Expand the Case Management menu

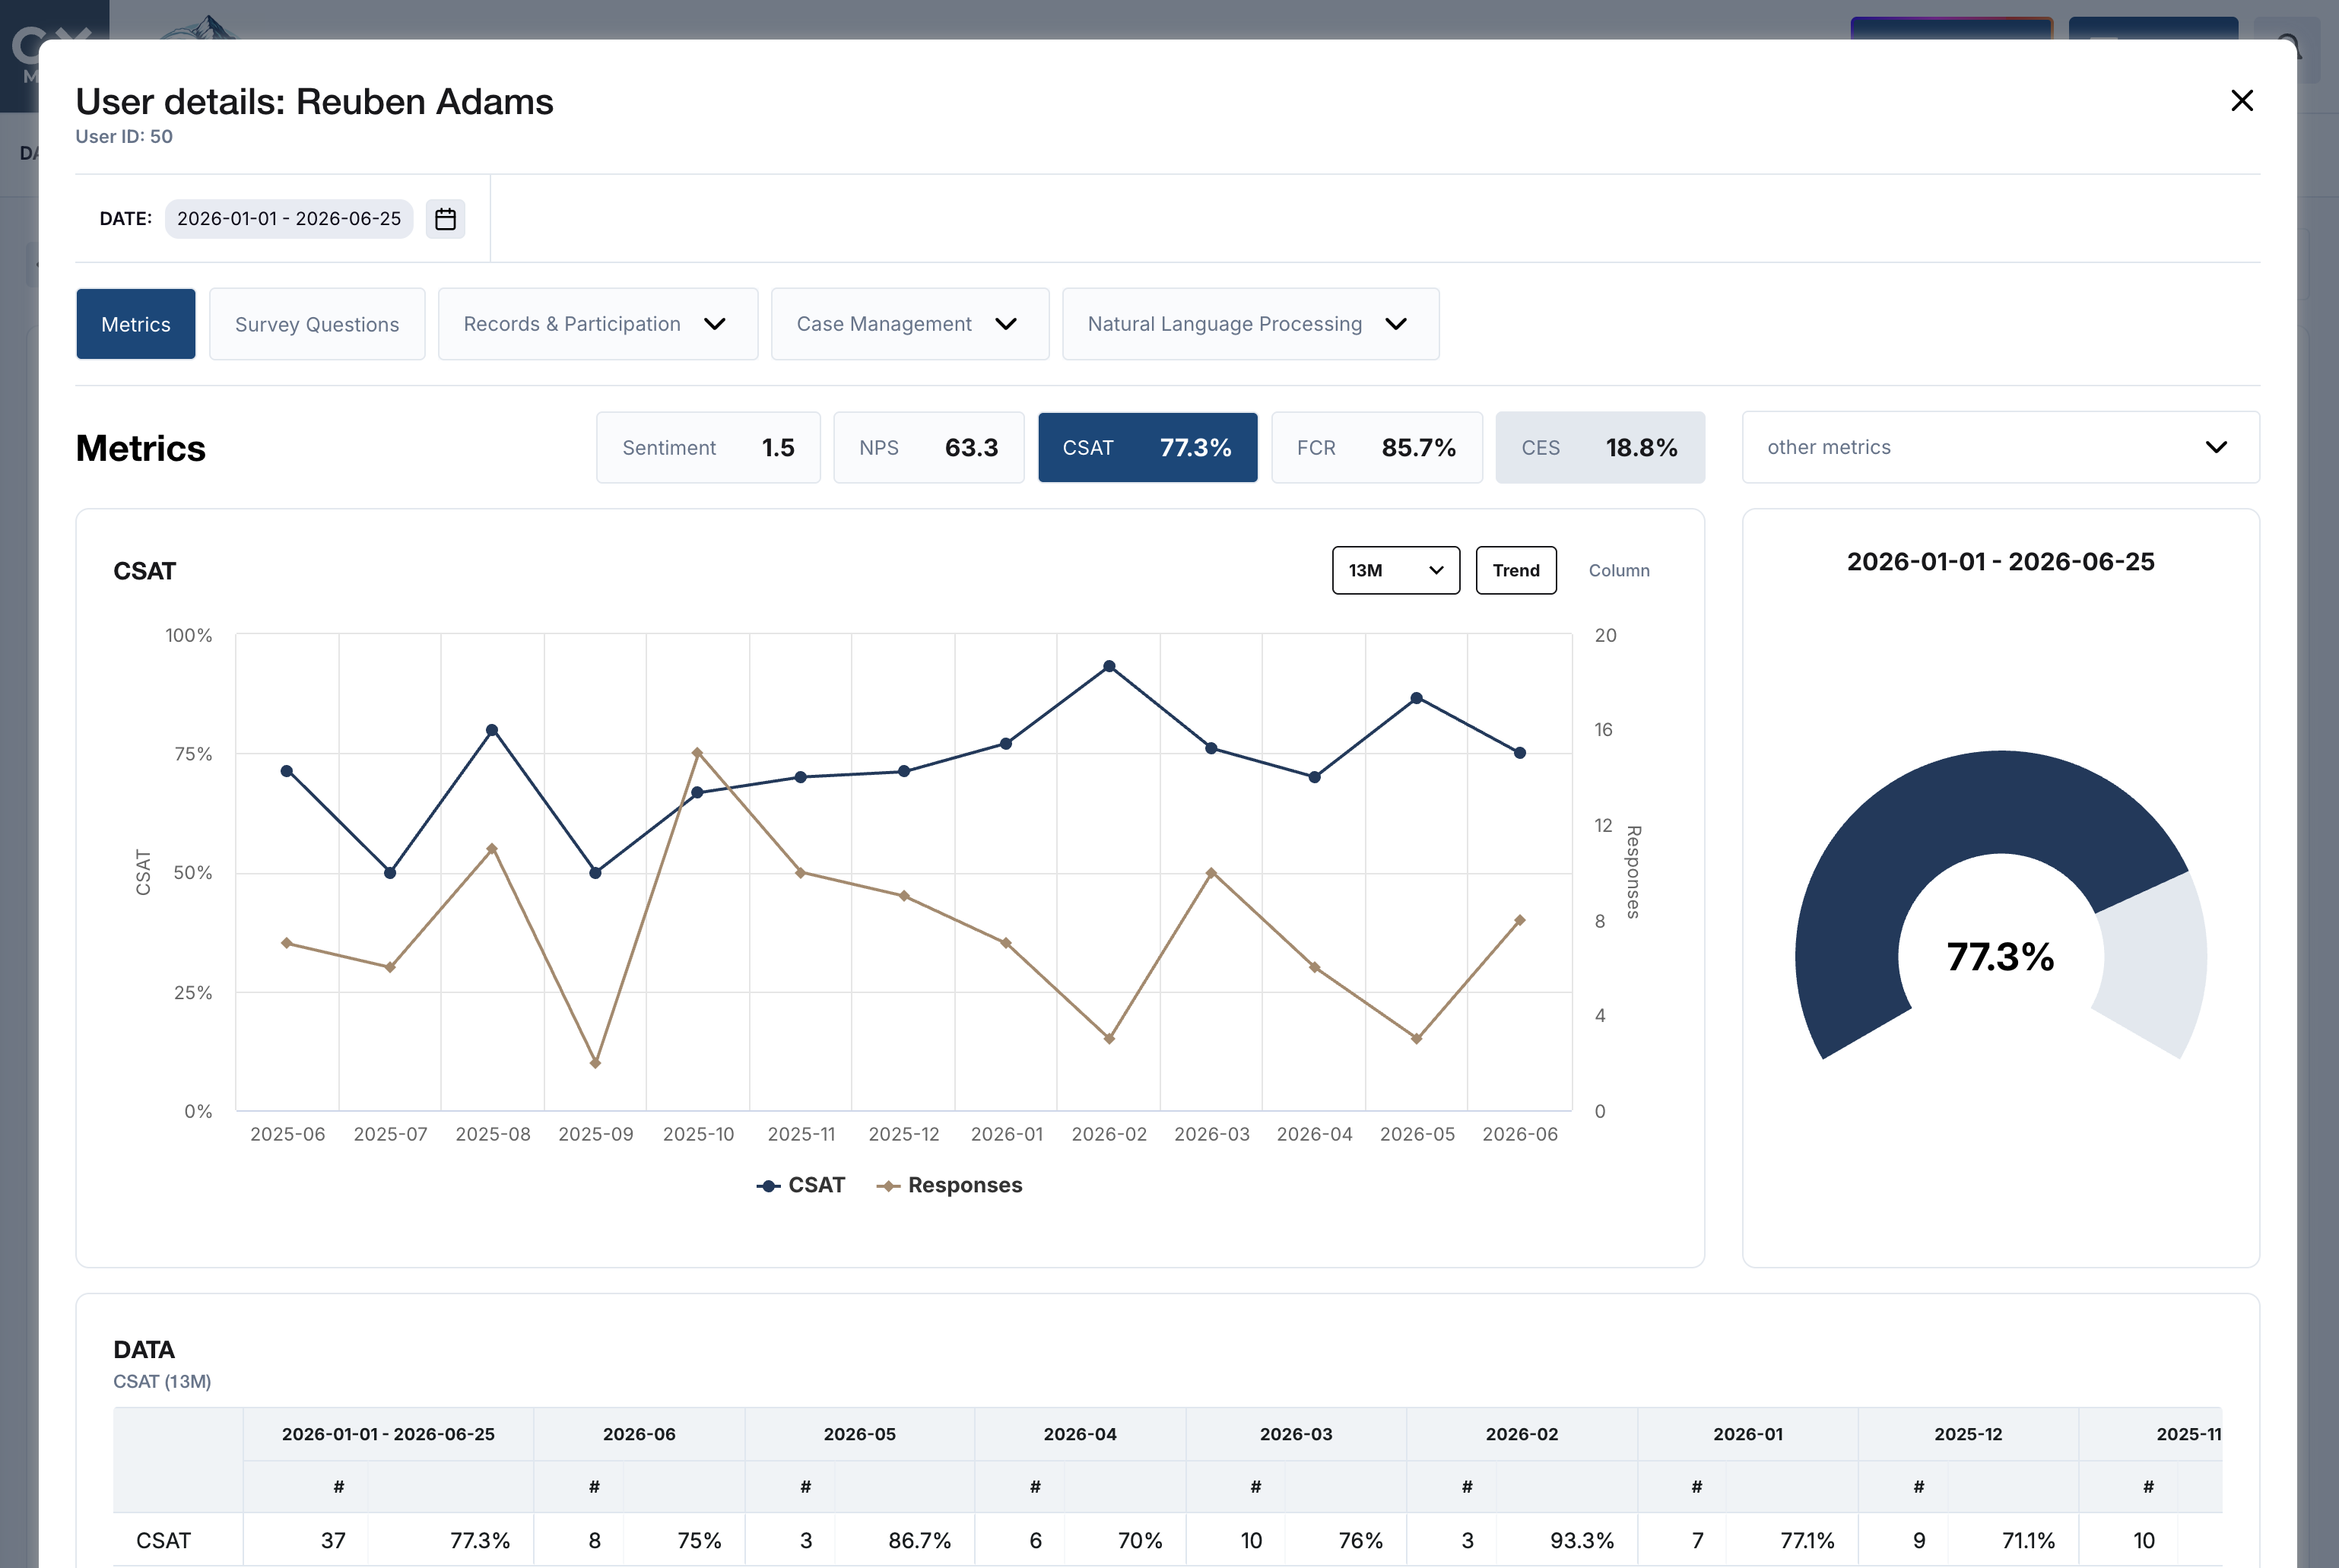(910, 324)
